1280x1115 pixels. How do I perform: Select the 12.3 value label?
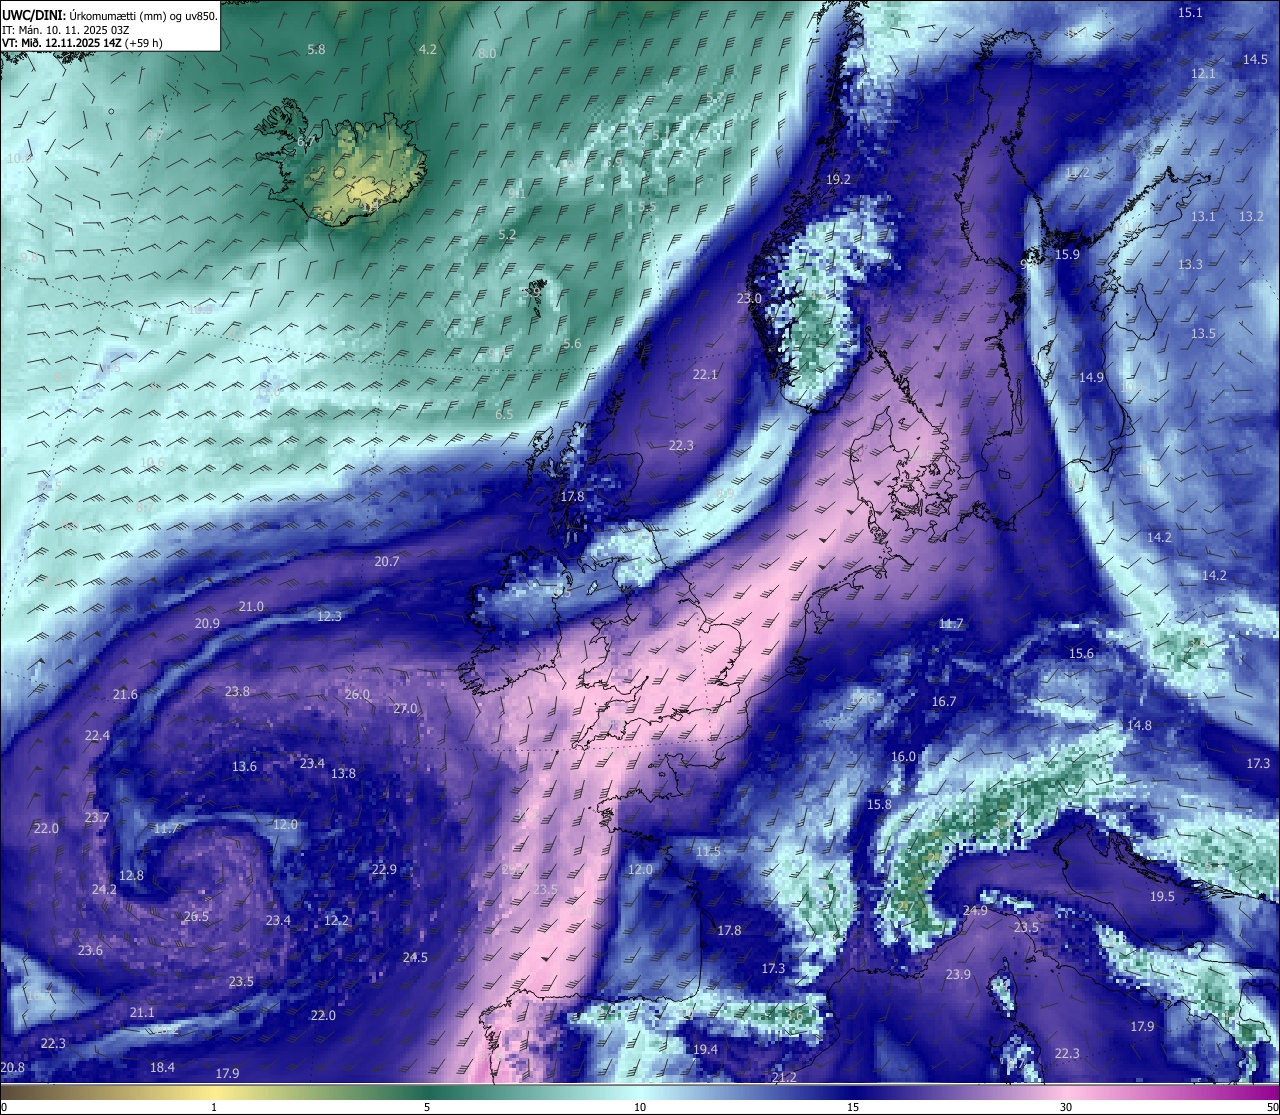click(329, 616)
